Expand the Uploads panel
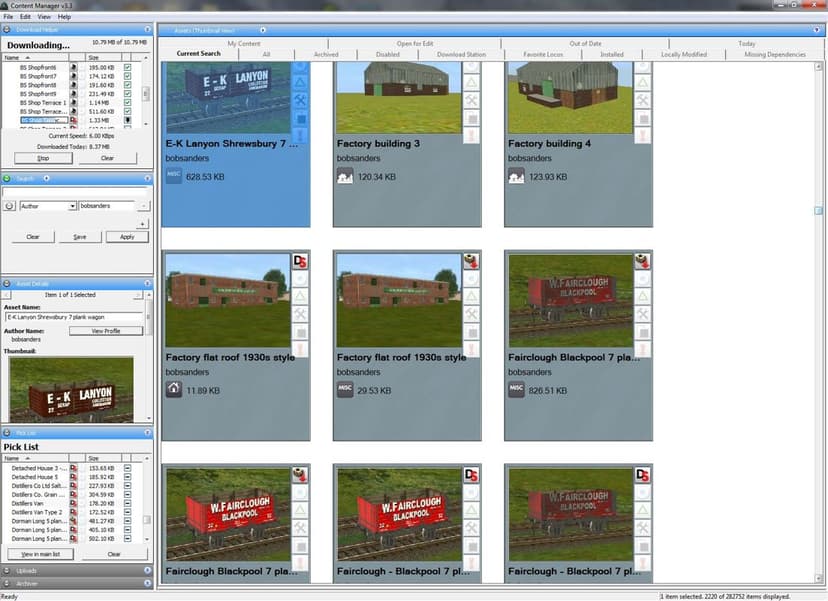 coord(148,570)
